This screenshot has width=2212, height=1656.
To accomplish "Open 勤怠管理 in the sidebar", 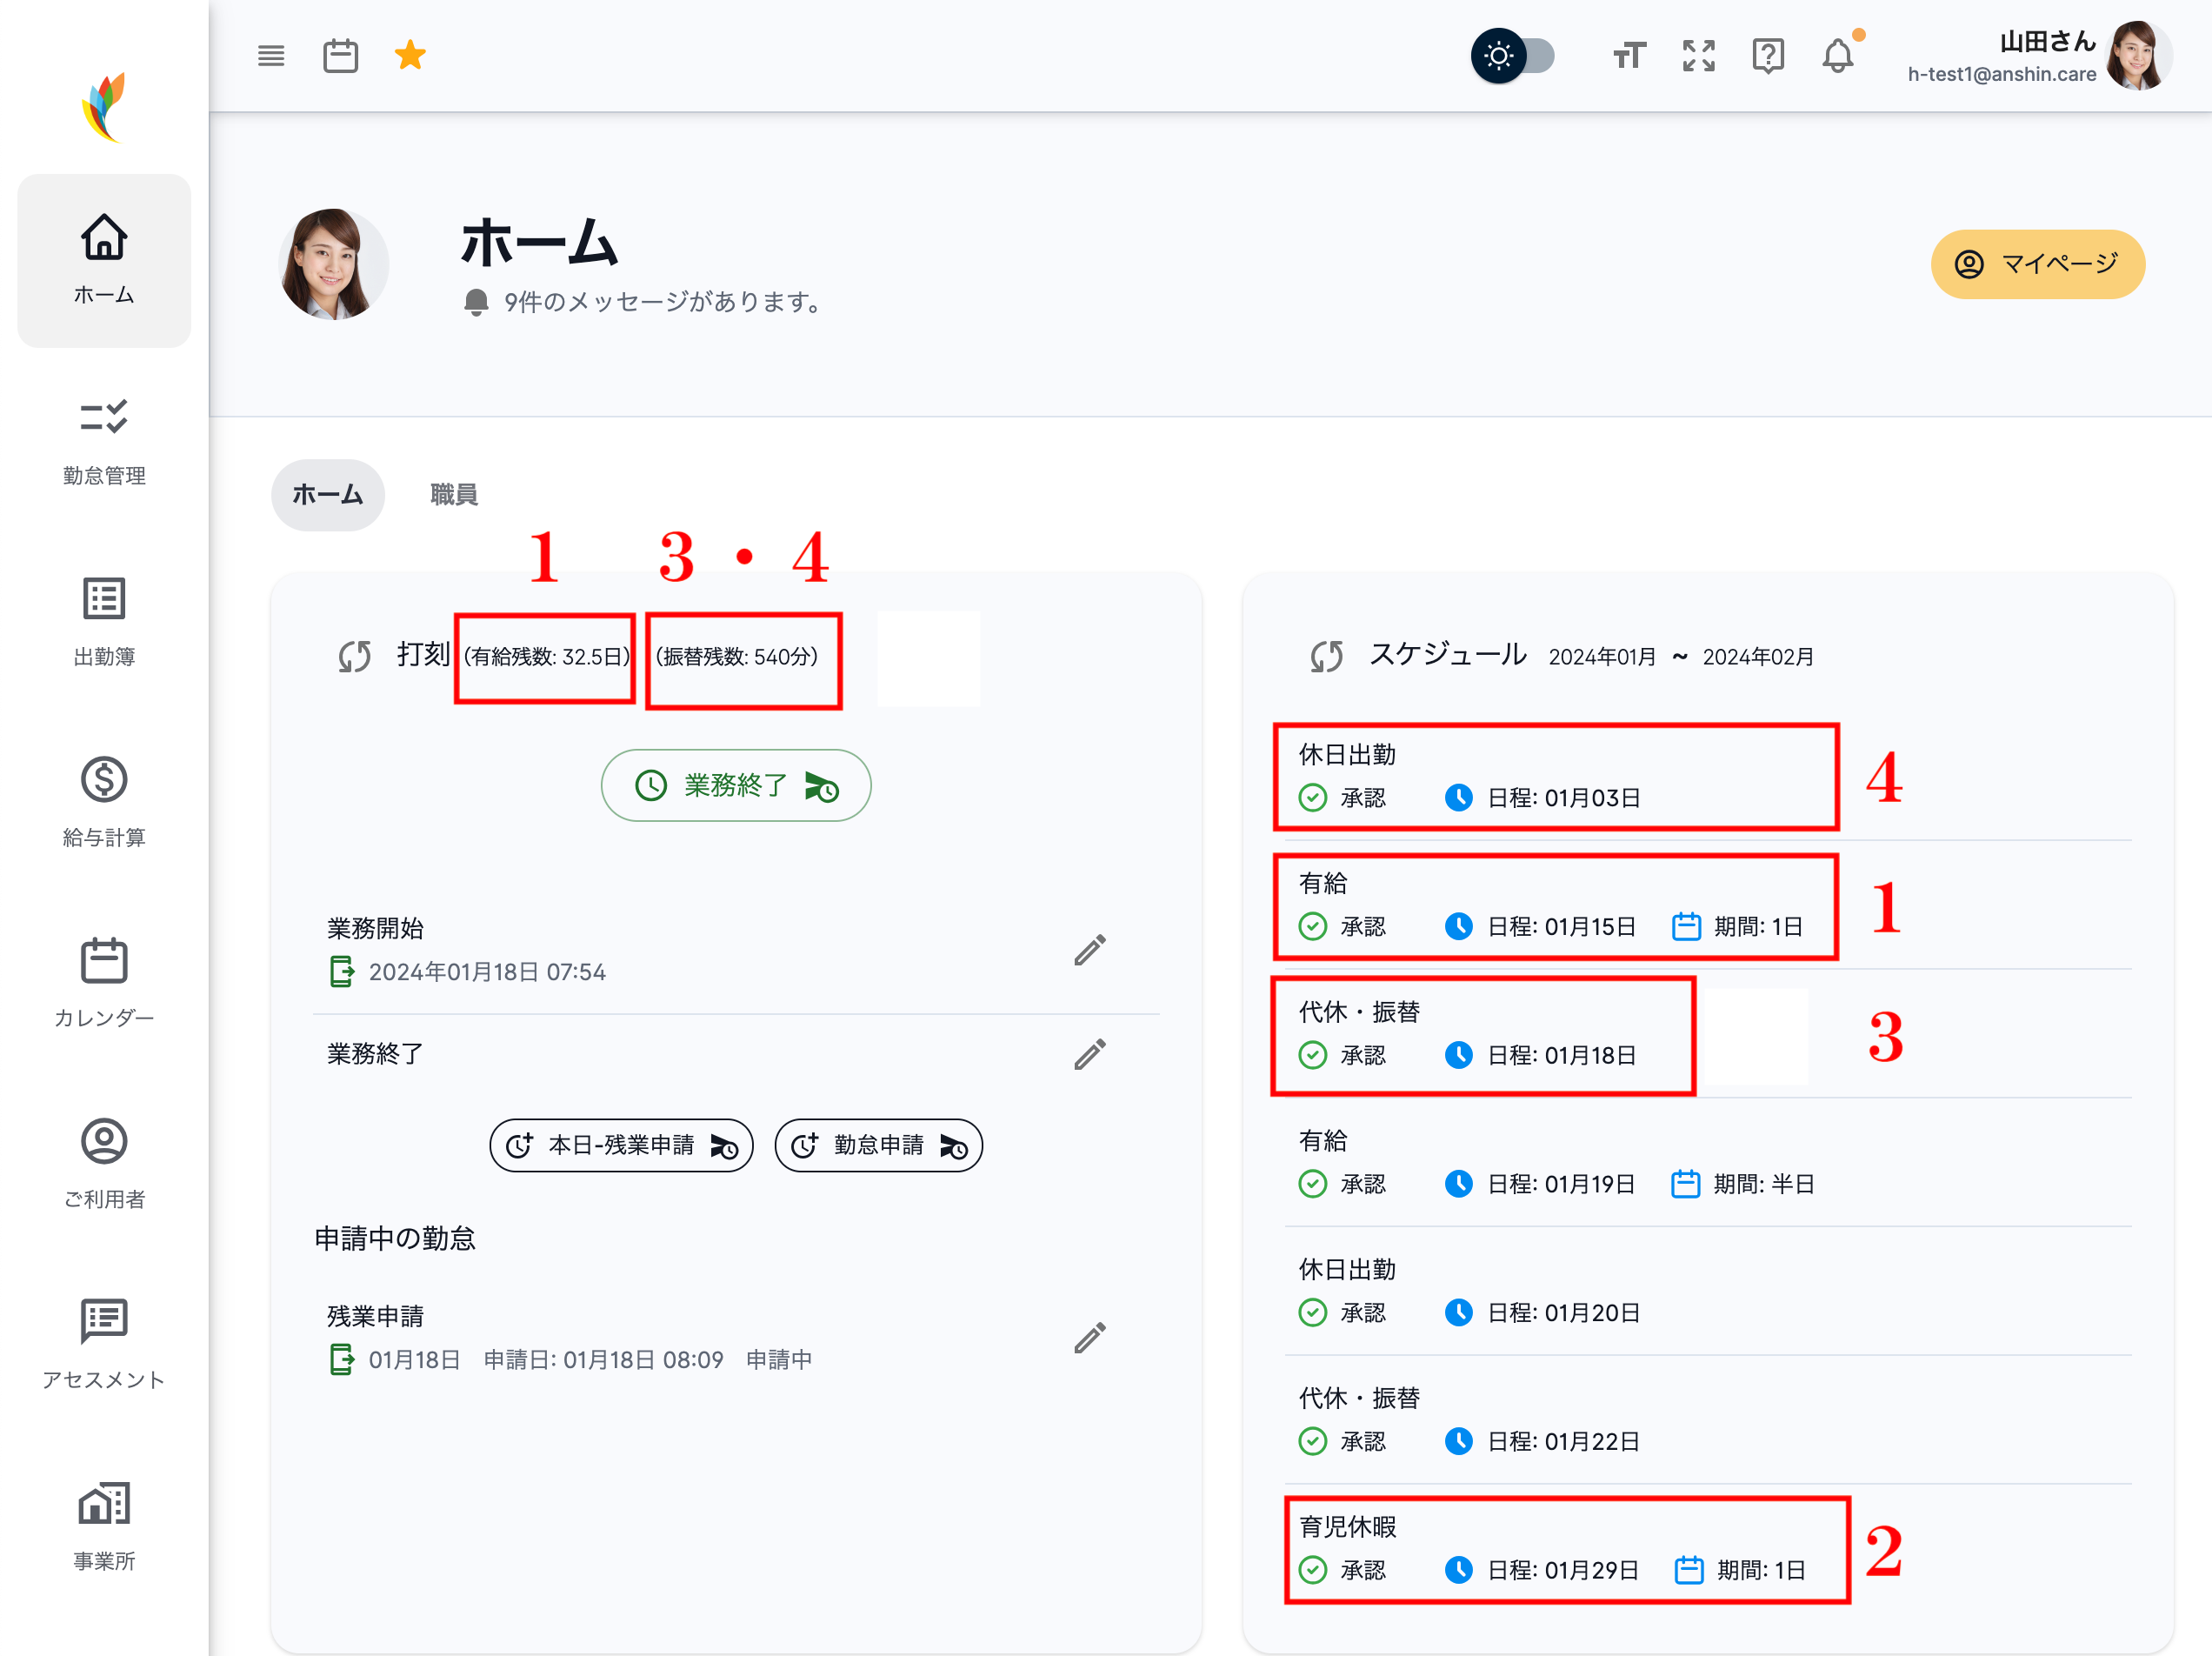I will tap(104, 441).
